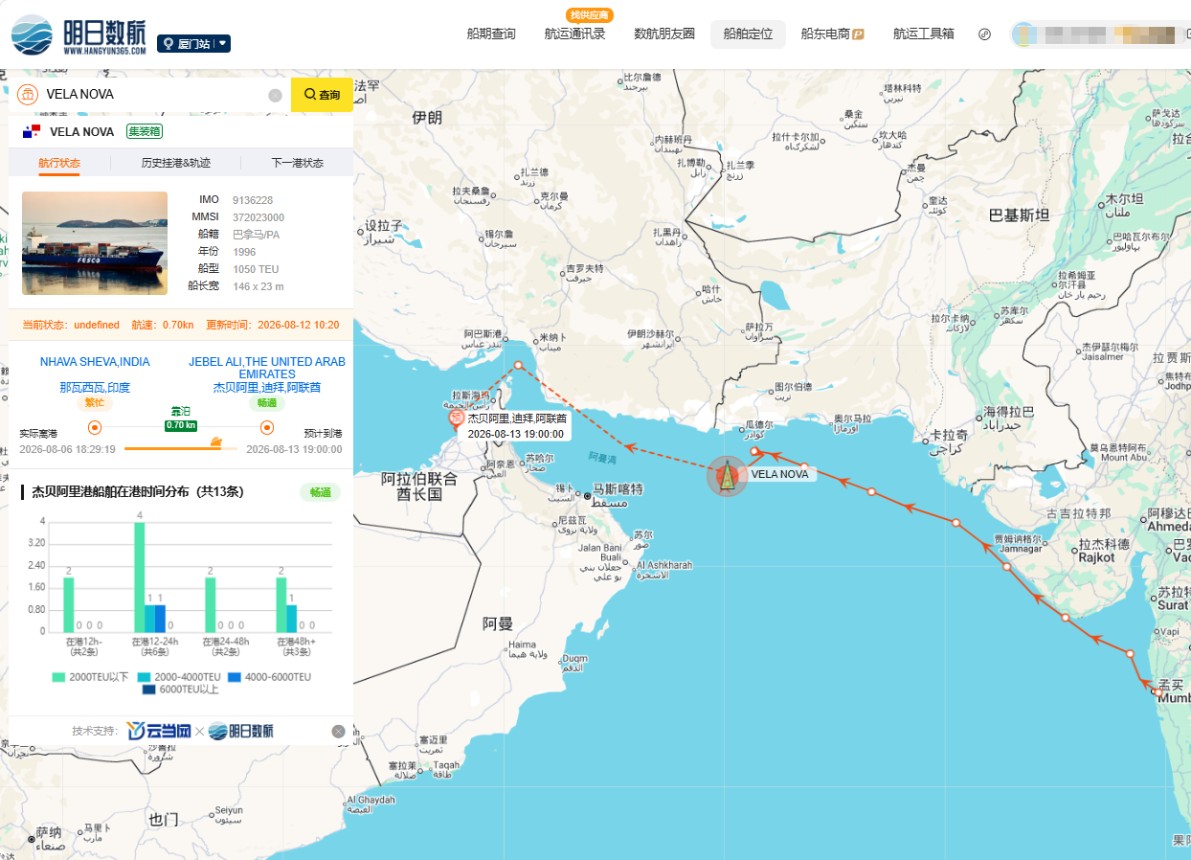This screenshot has width=1191, height=860.
Task: Click the ship search icon beside VELA NOVA
Action: click(27, 94)
